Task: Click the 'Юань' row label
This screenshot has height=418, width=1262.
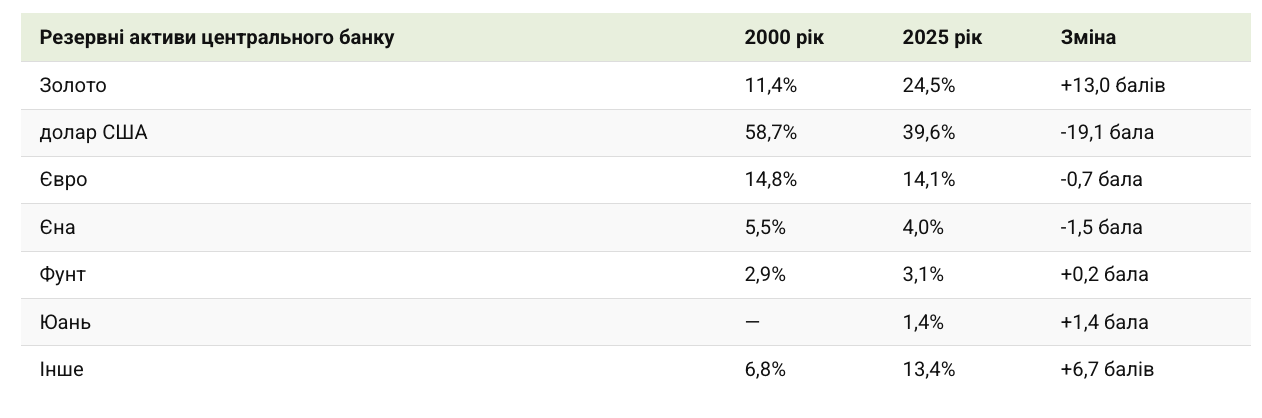Action: click(66, 322)
